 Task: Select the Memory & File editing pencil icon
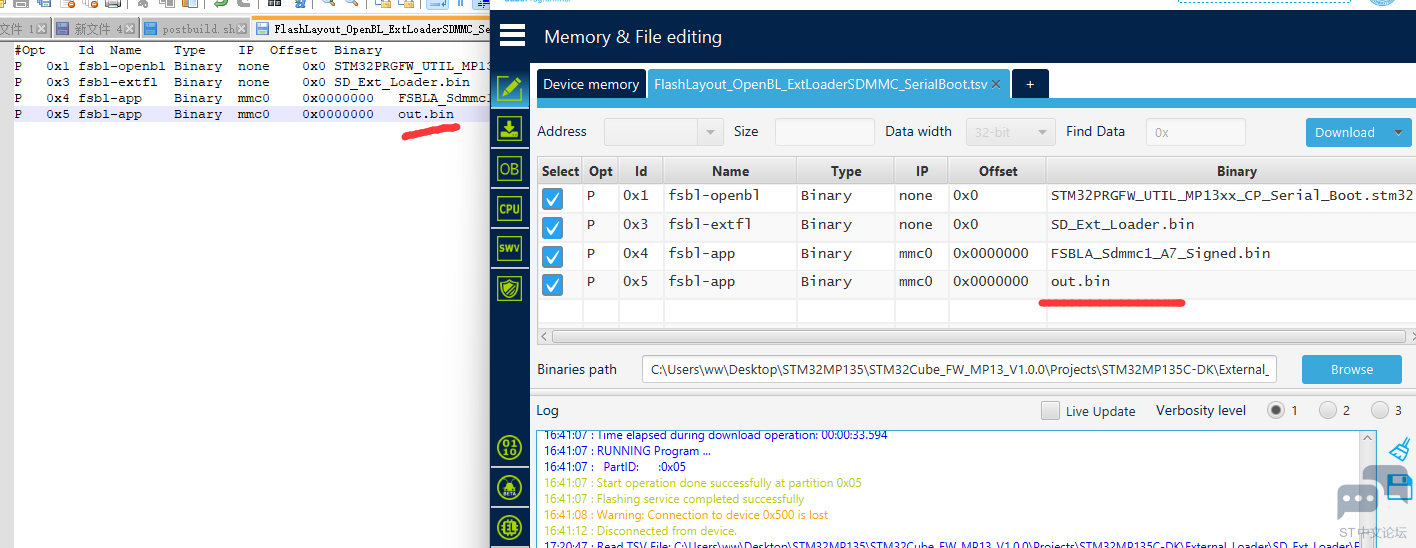pos(510,88)
